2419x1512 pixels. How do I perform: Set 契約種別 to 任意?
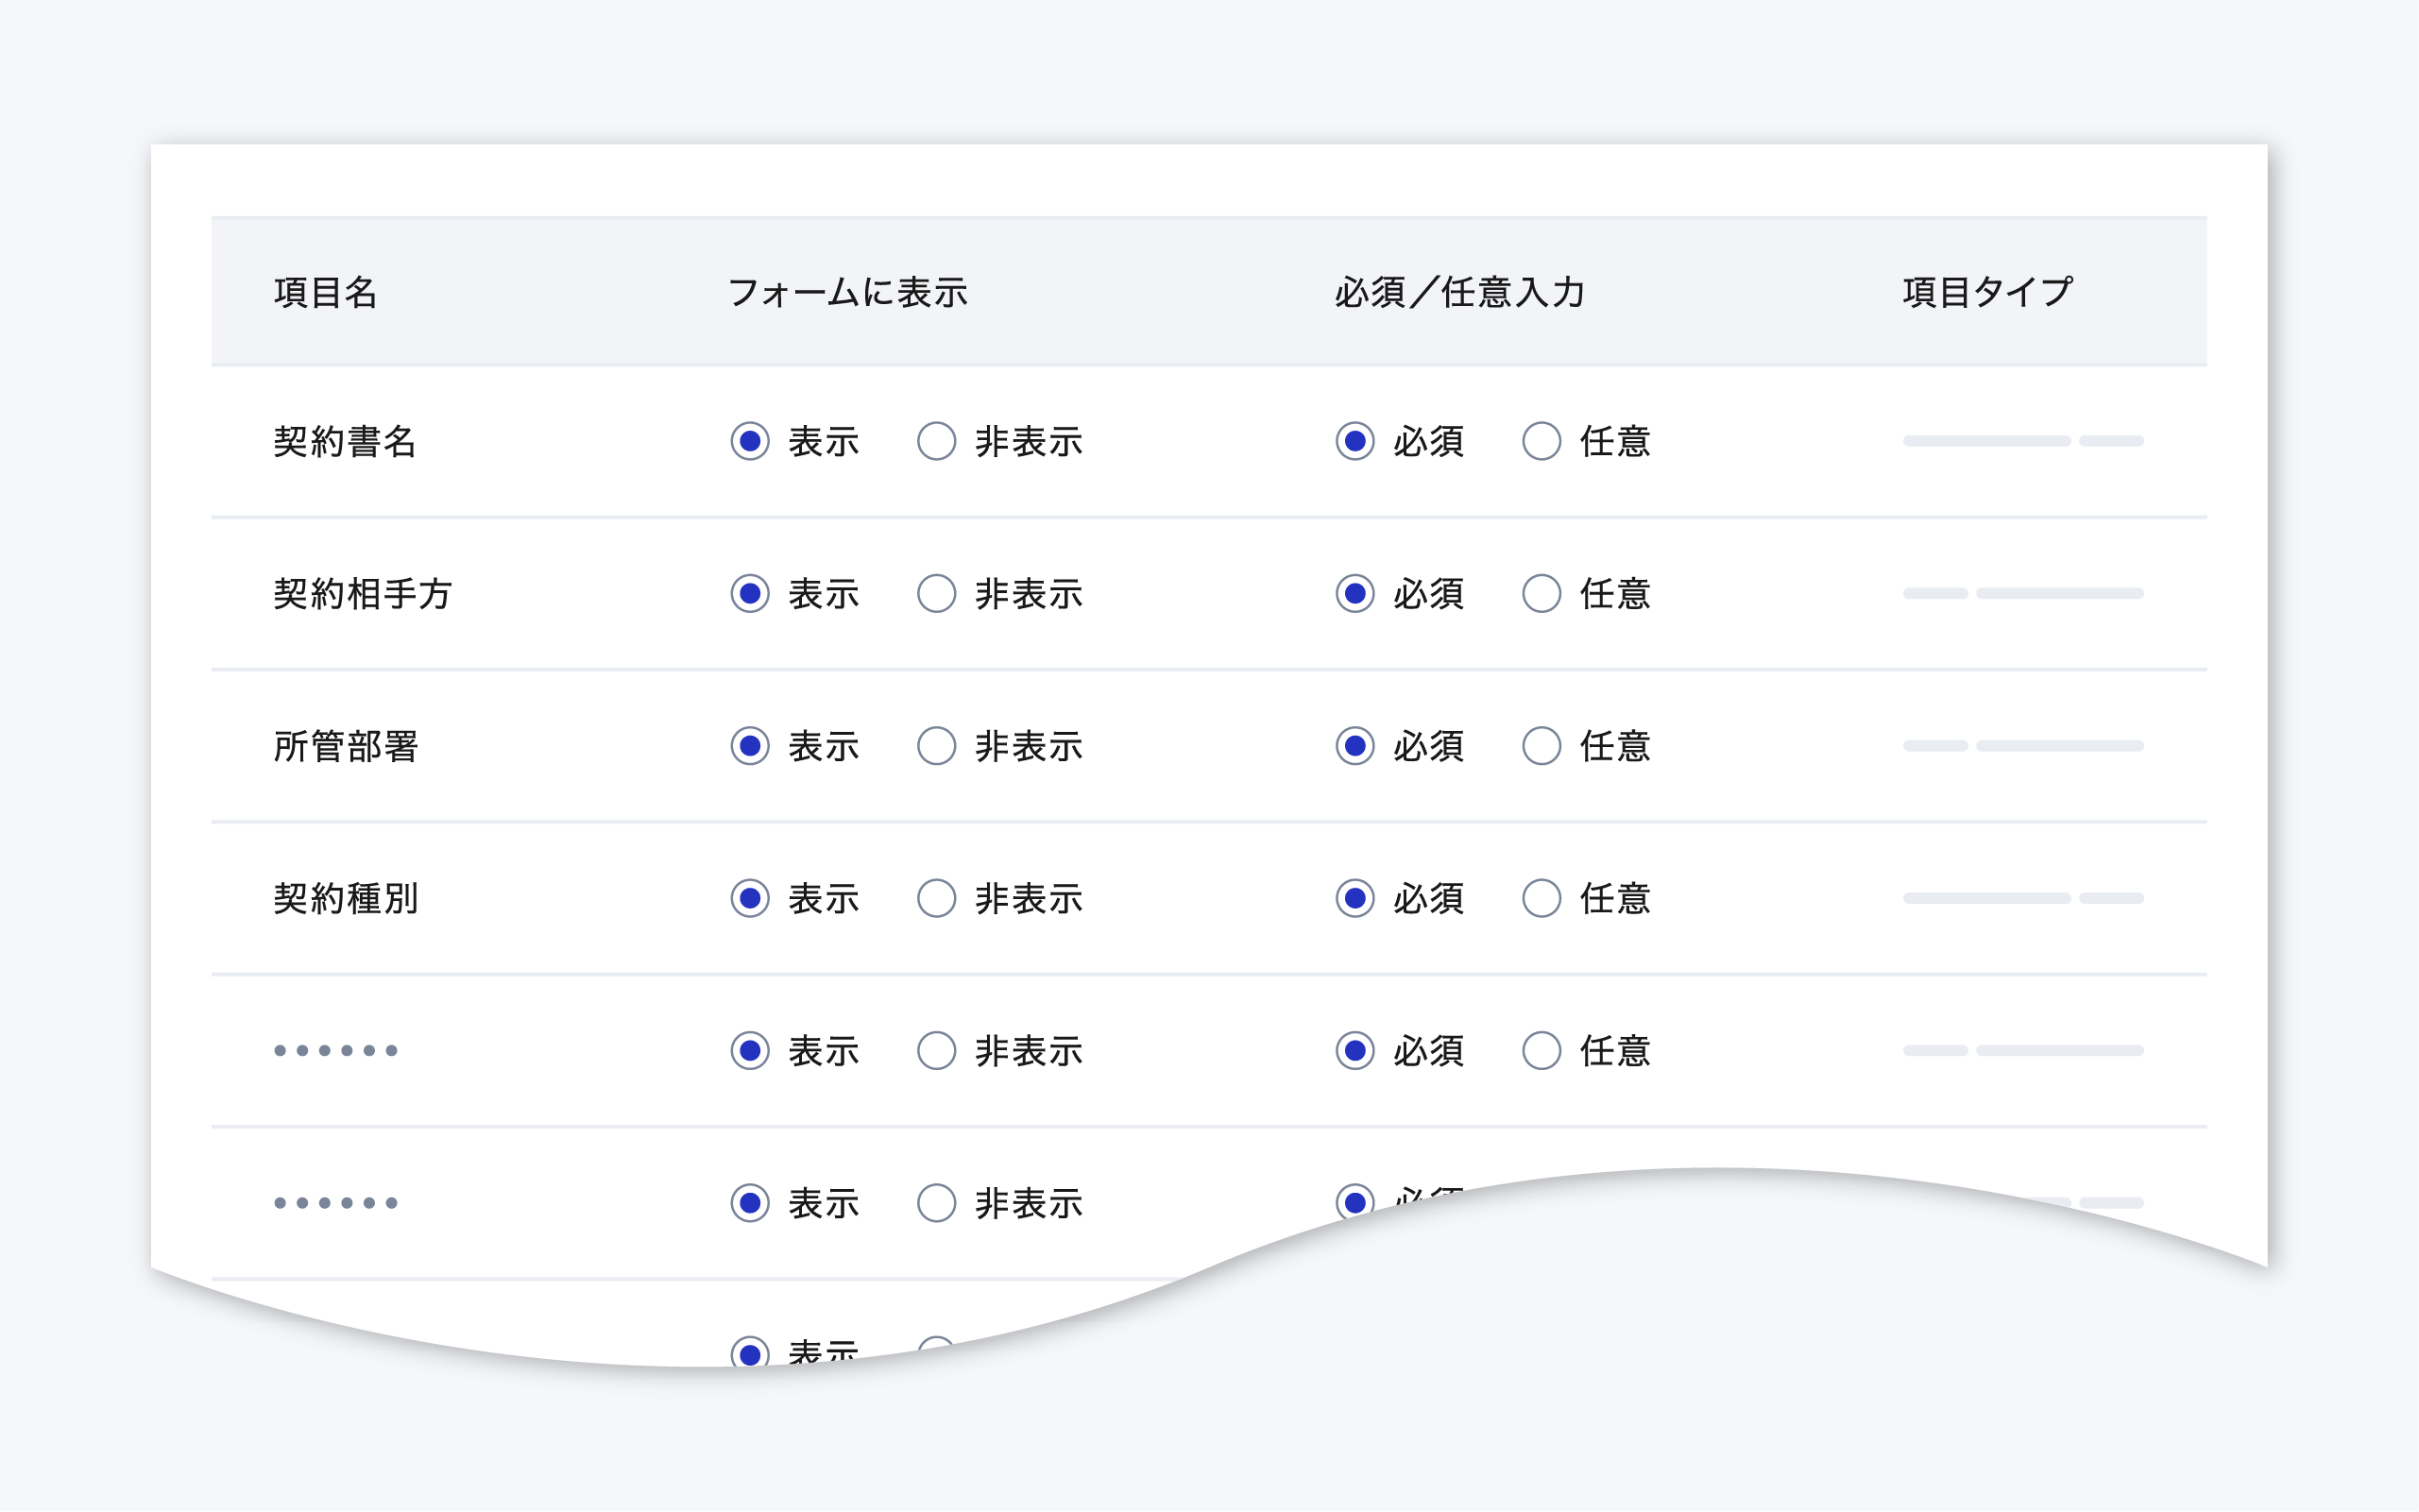point(1541,898)
